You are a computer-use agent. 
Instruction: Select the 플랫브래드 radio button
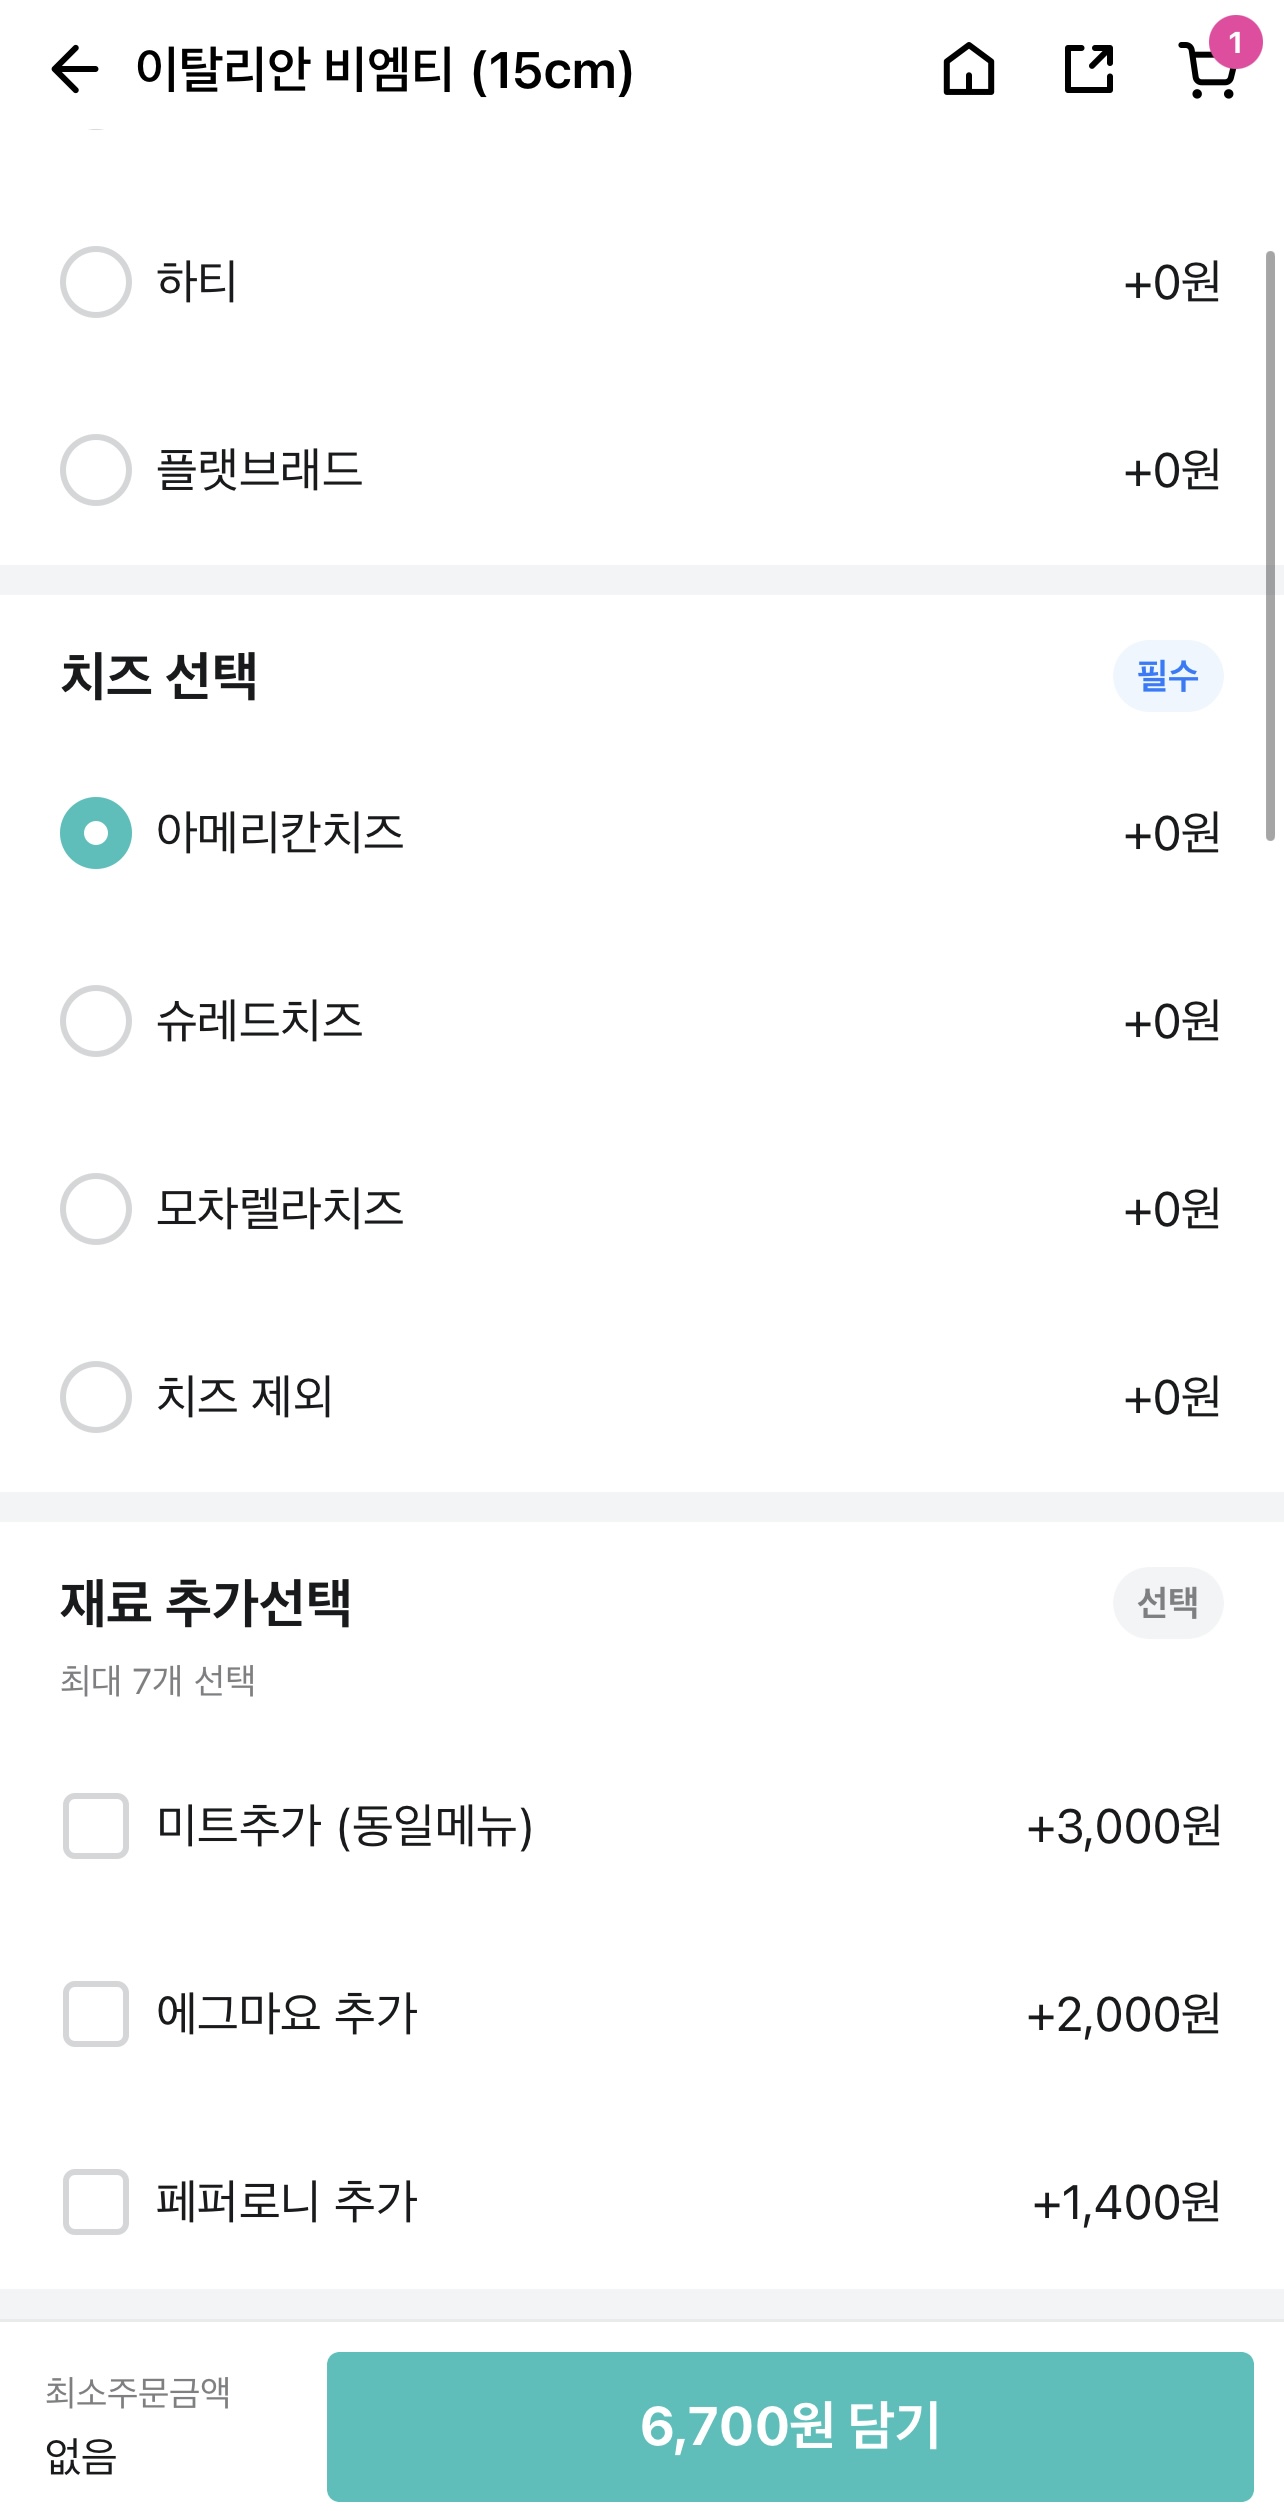[96, 470]
